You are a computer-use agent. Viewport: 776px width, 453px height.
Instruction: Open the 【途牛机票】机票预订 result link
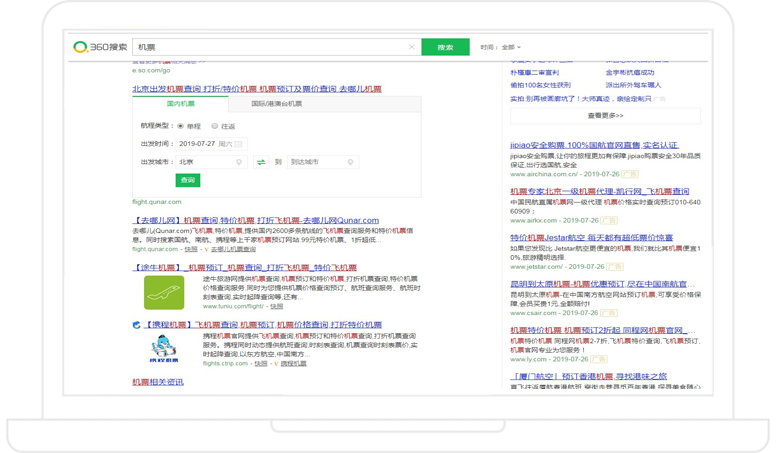click(244, 267)
